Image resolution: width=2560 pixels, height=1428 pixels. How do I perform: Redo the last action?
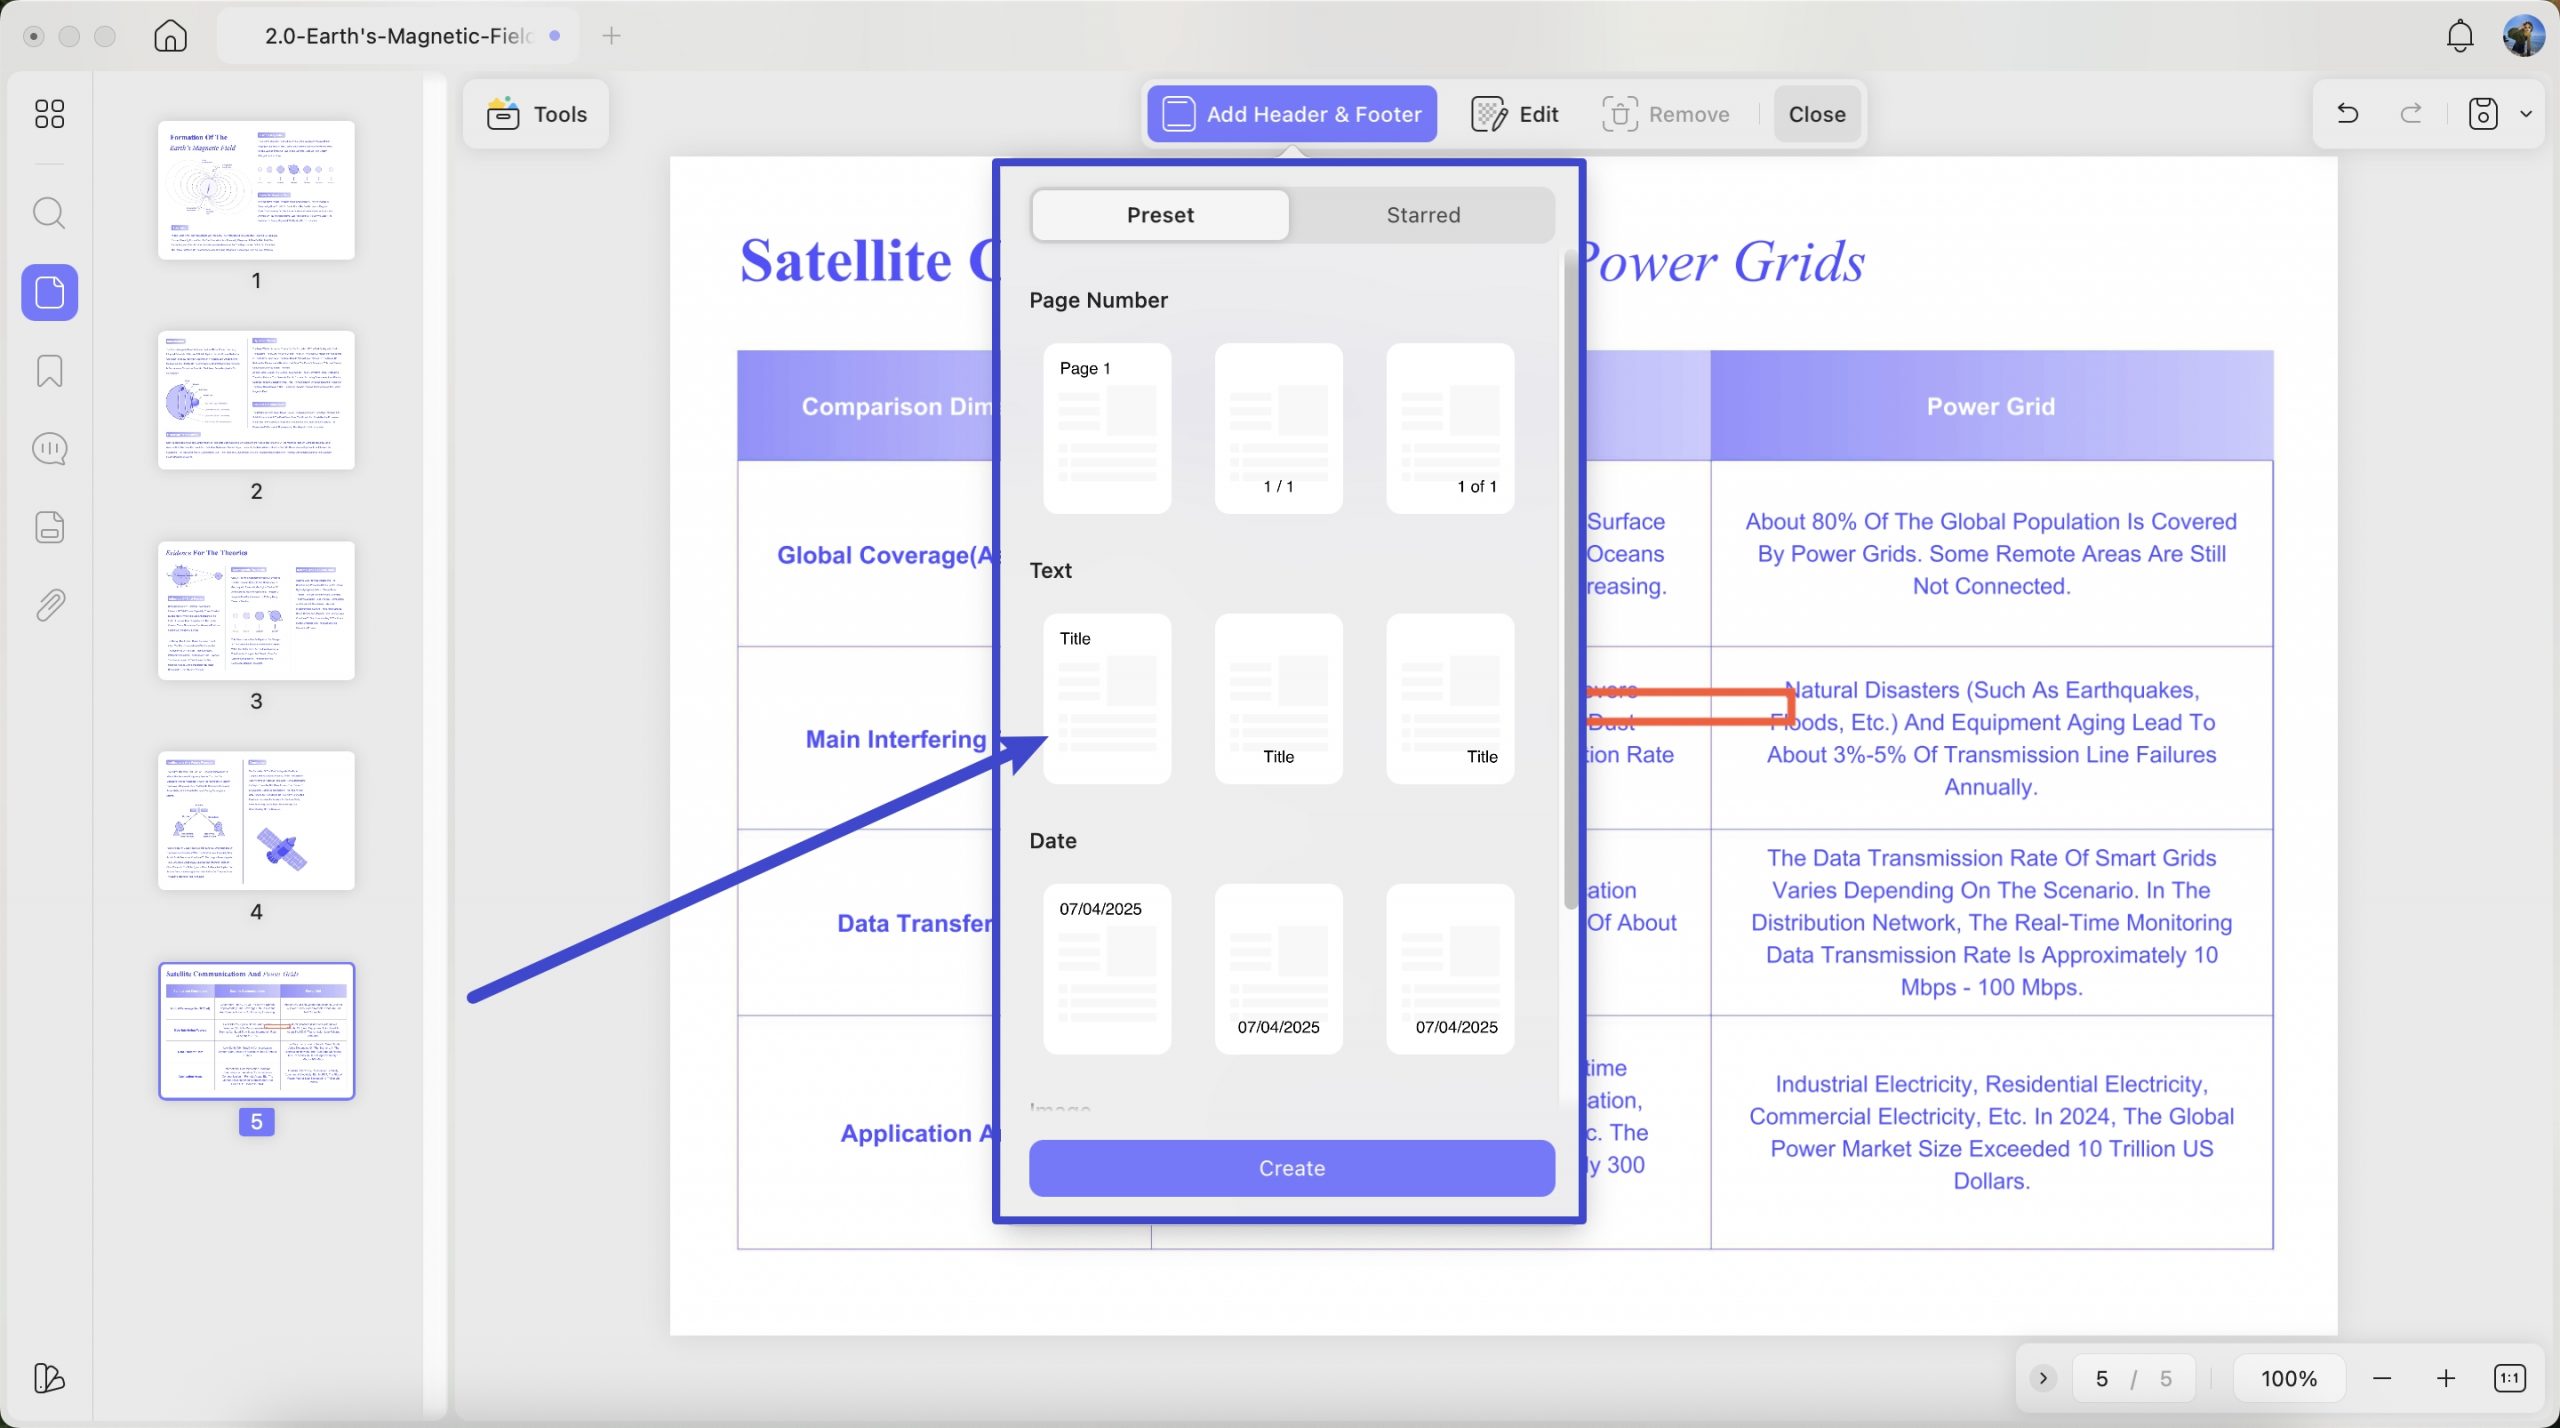pos(2411,114)
